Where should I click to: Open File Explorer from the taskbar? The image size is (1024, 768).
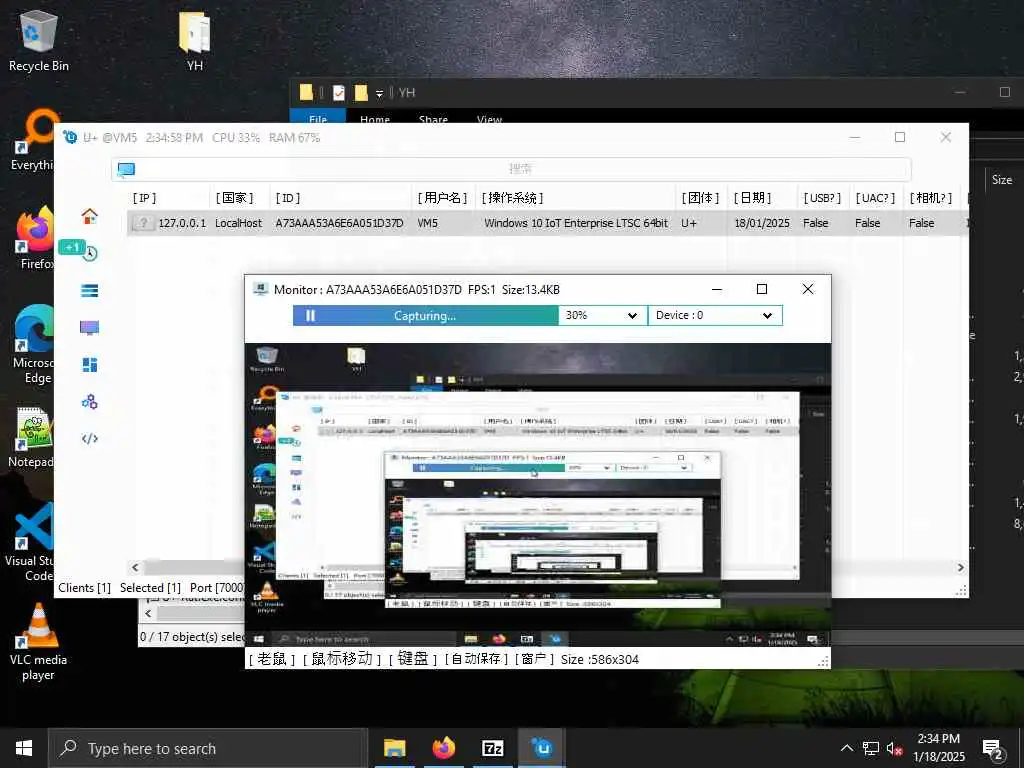pos(394,748)
